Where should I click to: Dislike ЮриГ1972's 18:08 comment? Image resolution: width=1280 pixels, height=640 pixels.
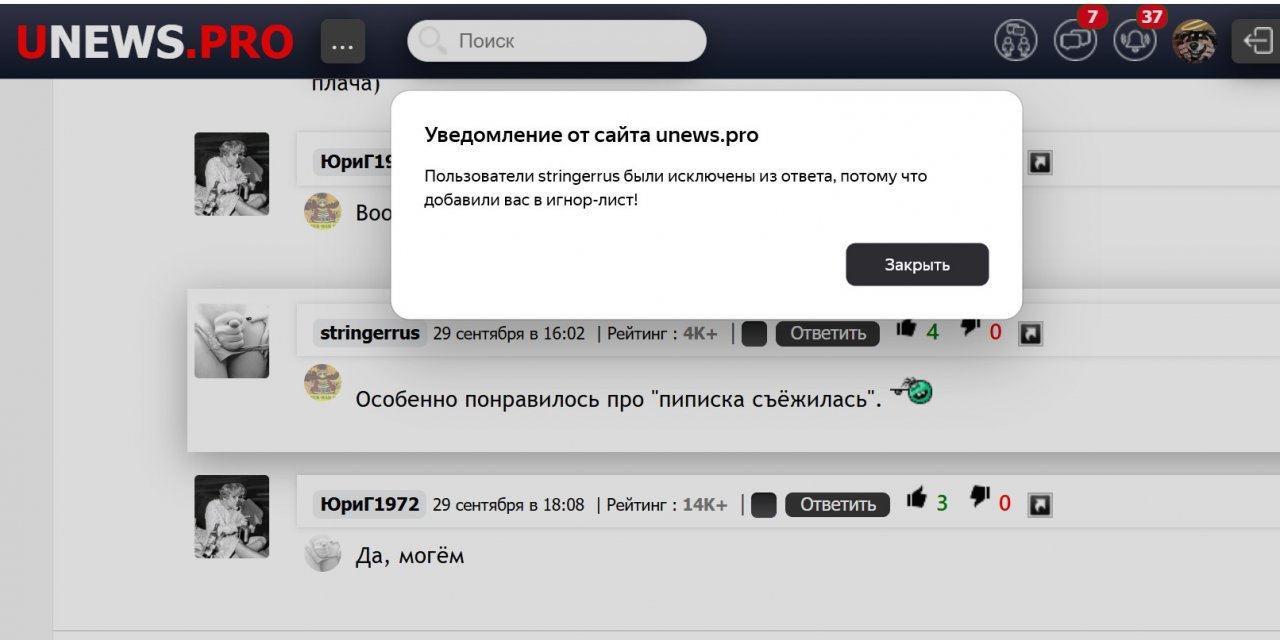[x=980, y=498]
